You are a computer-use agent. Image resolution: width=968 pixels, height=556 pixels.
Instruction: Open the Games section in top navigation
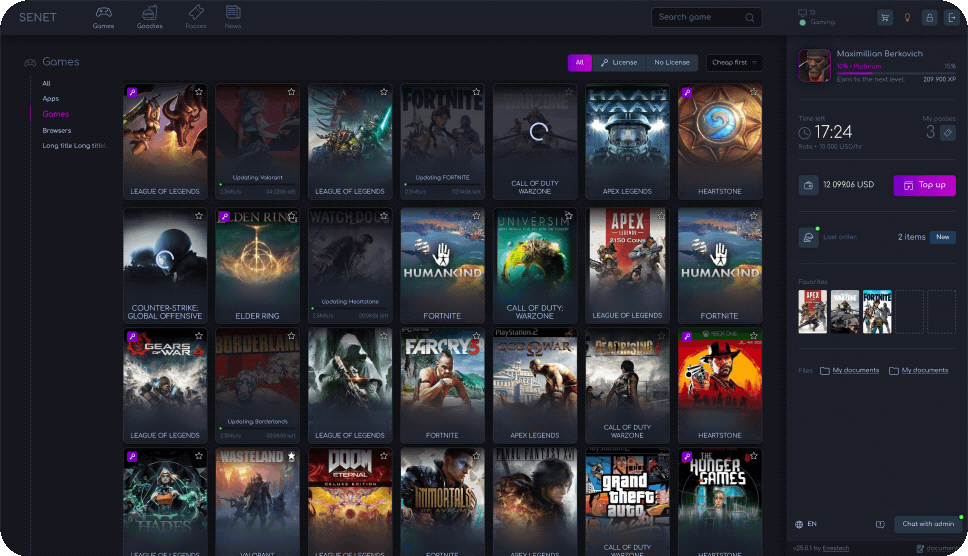(103, 17)
